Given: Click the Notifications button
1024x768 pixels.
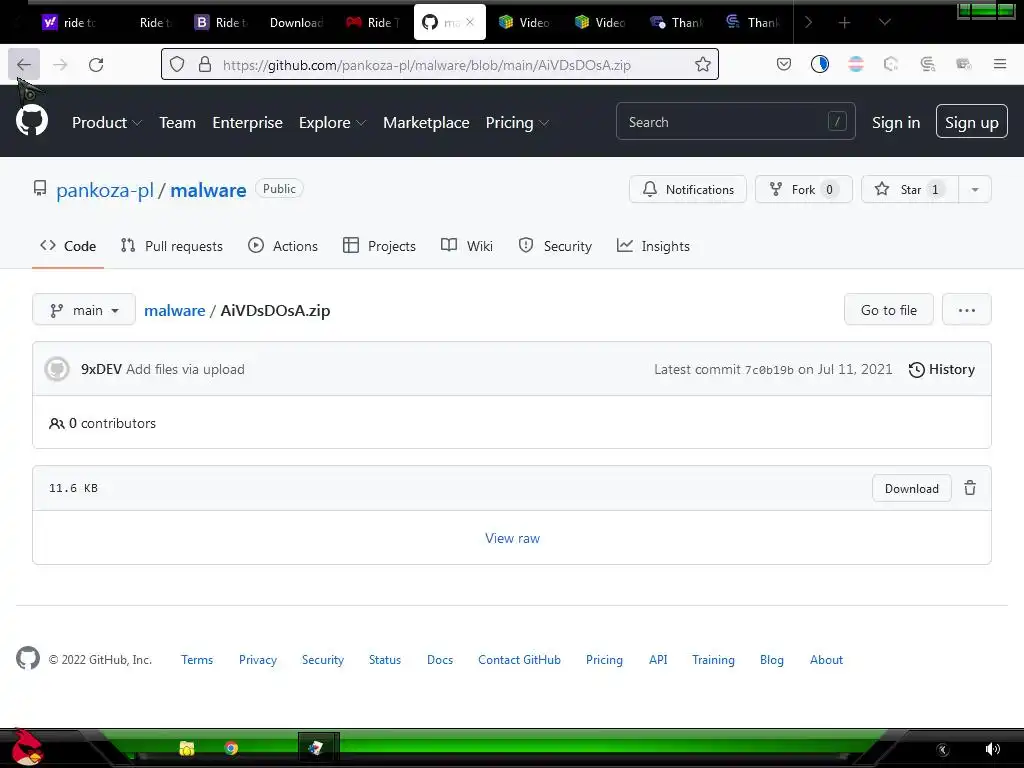Looking at the screenshot, I should click(688, 189).
